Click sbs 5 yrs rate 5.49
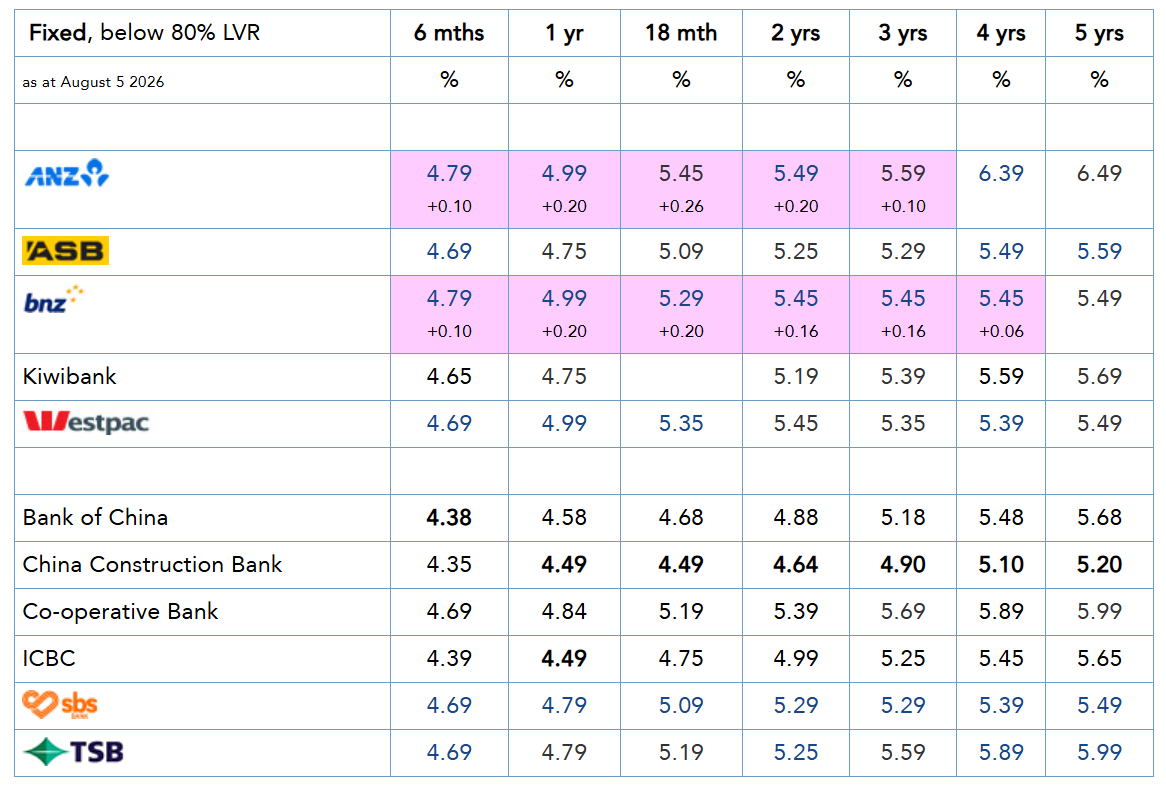The height and width of the screenshot is (789, 1166). pyautogui.click(x=1099, y=705)
